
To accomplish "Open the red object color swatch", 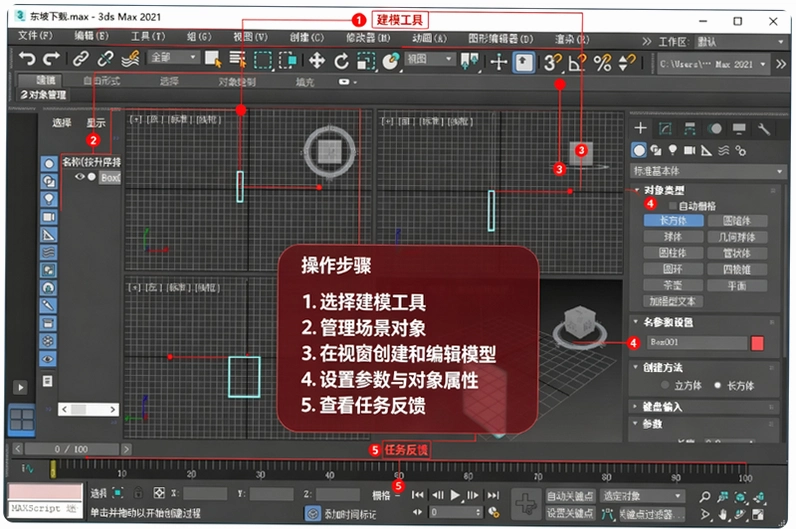I will coord(757,343).
